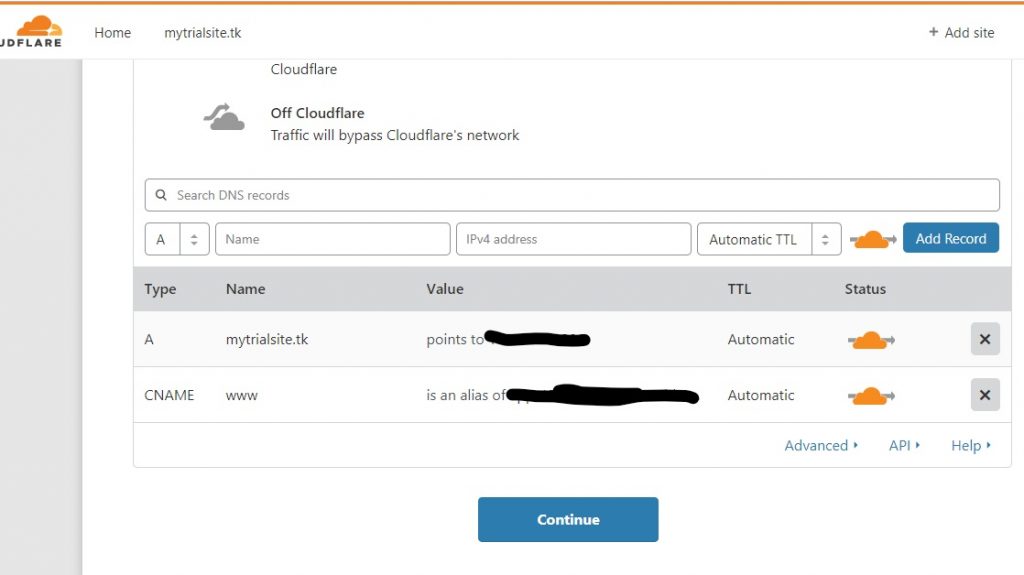Screen dimensions: 1024x575
Task: Expand the Advanced link
Action: click(821, 445)
